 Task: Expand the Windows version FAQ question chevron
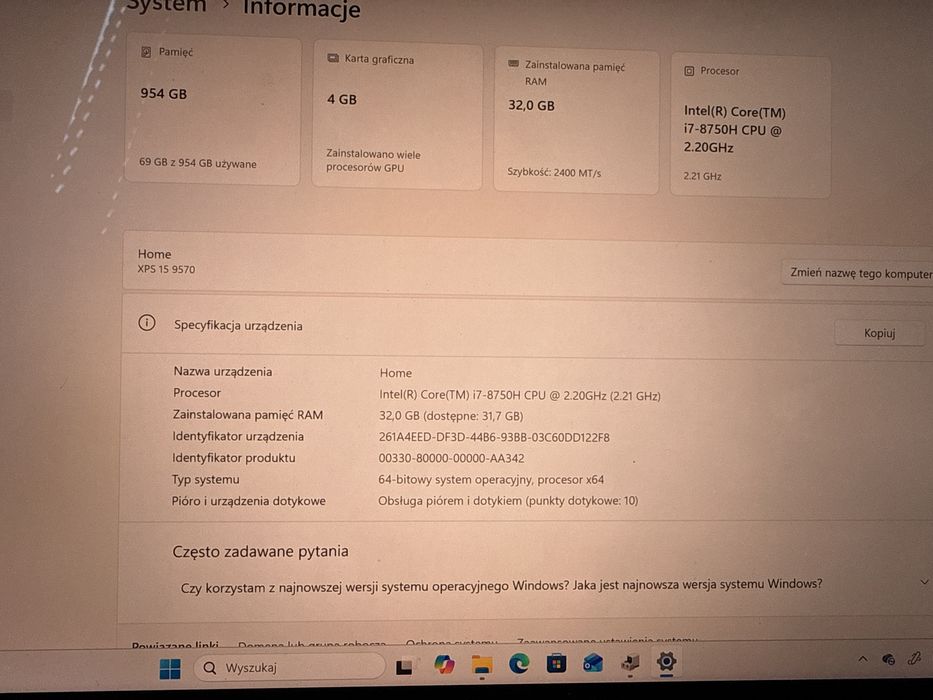924,582
